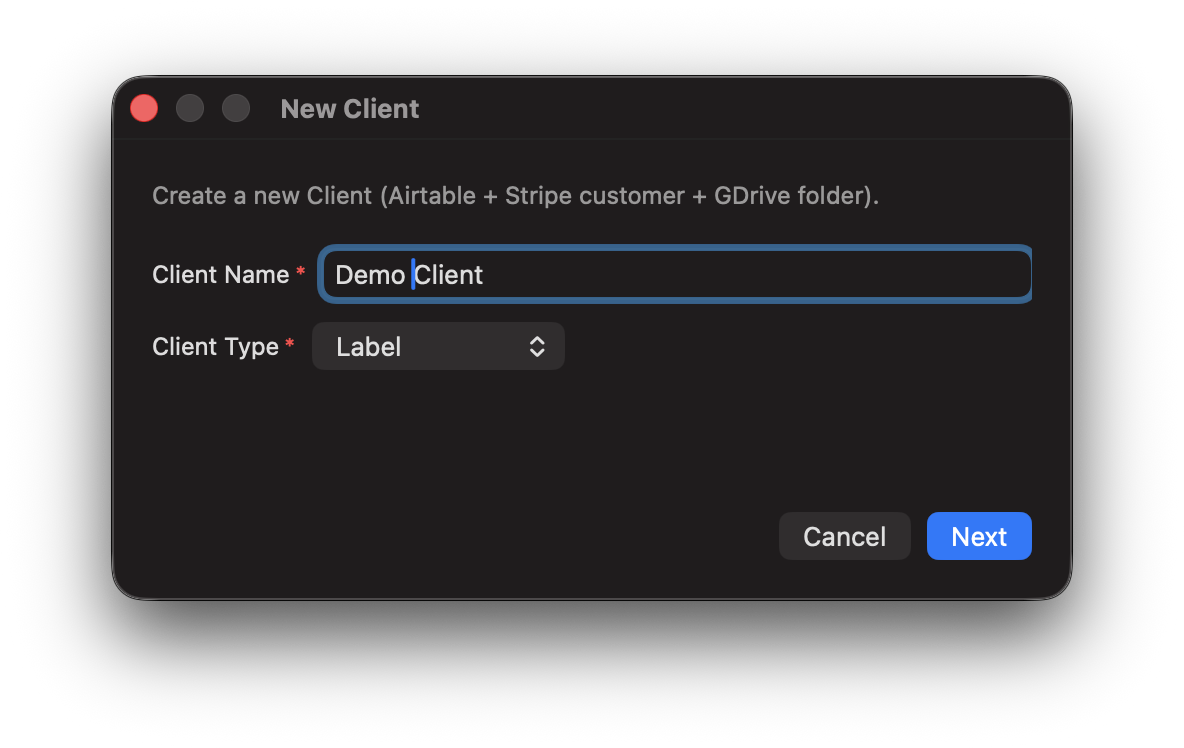Click the New Client window title
1184x748 pixels.
tap(350, 109)
